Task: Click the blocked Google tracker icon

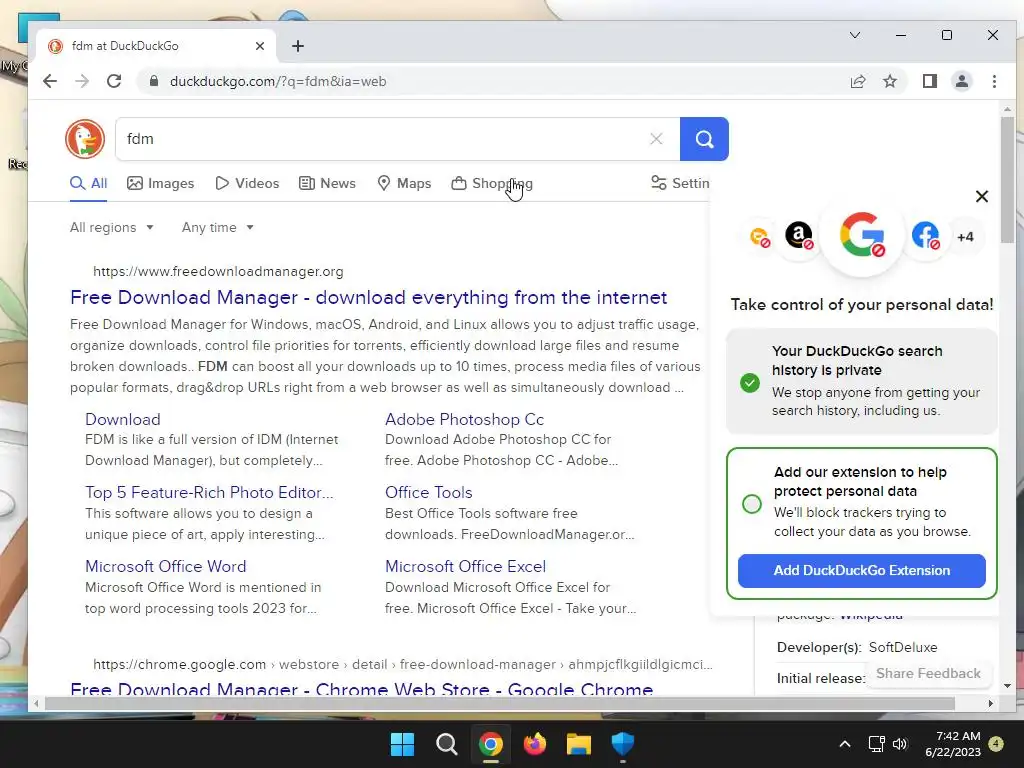Action: (x=862, y=235)
